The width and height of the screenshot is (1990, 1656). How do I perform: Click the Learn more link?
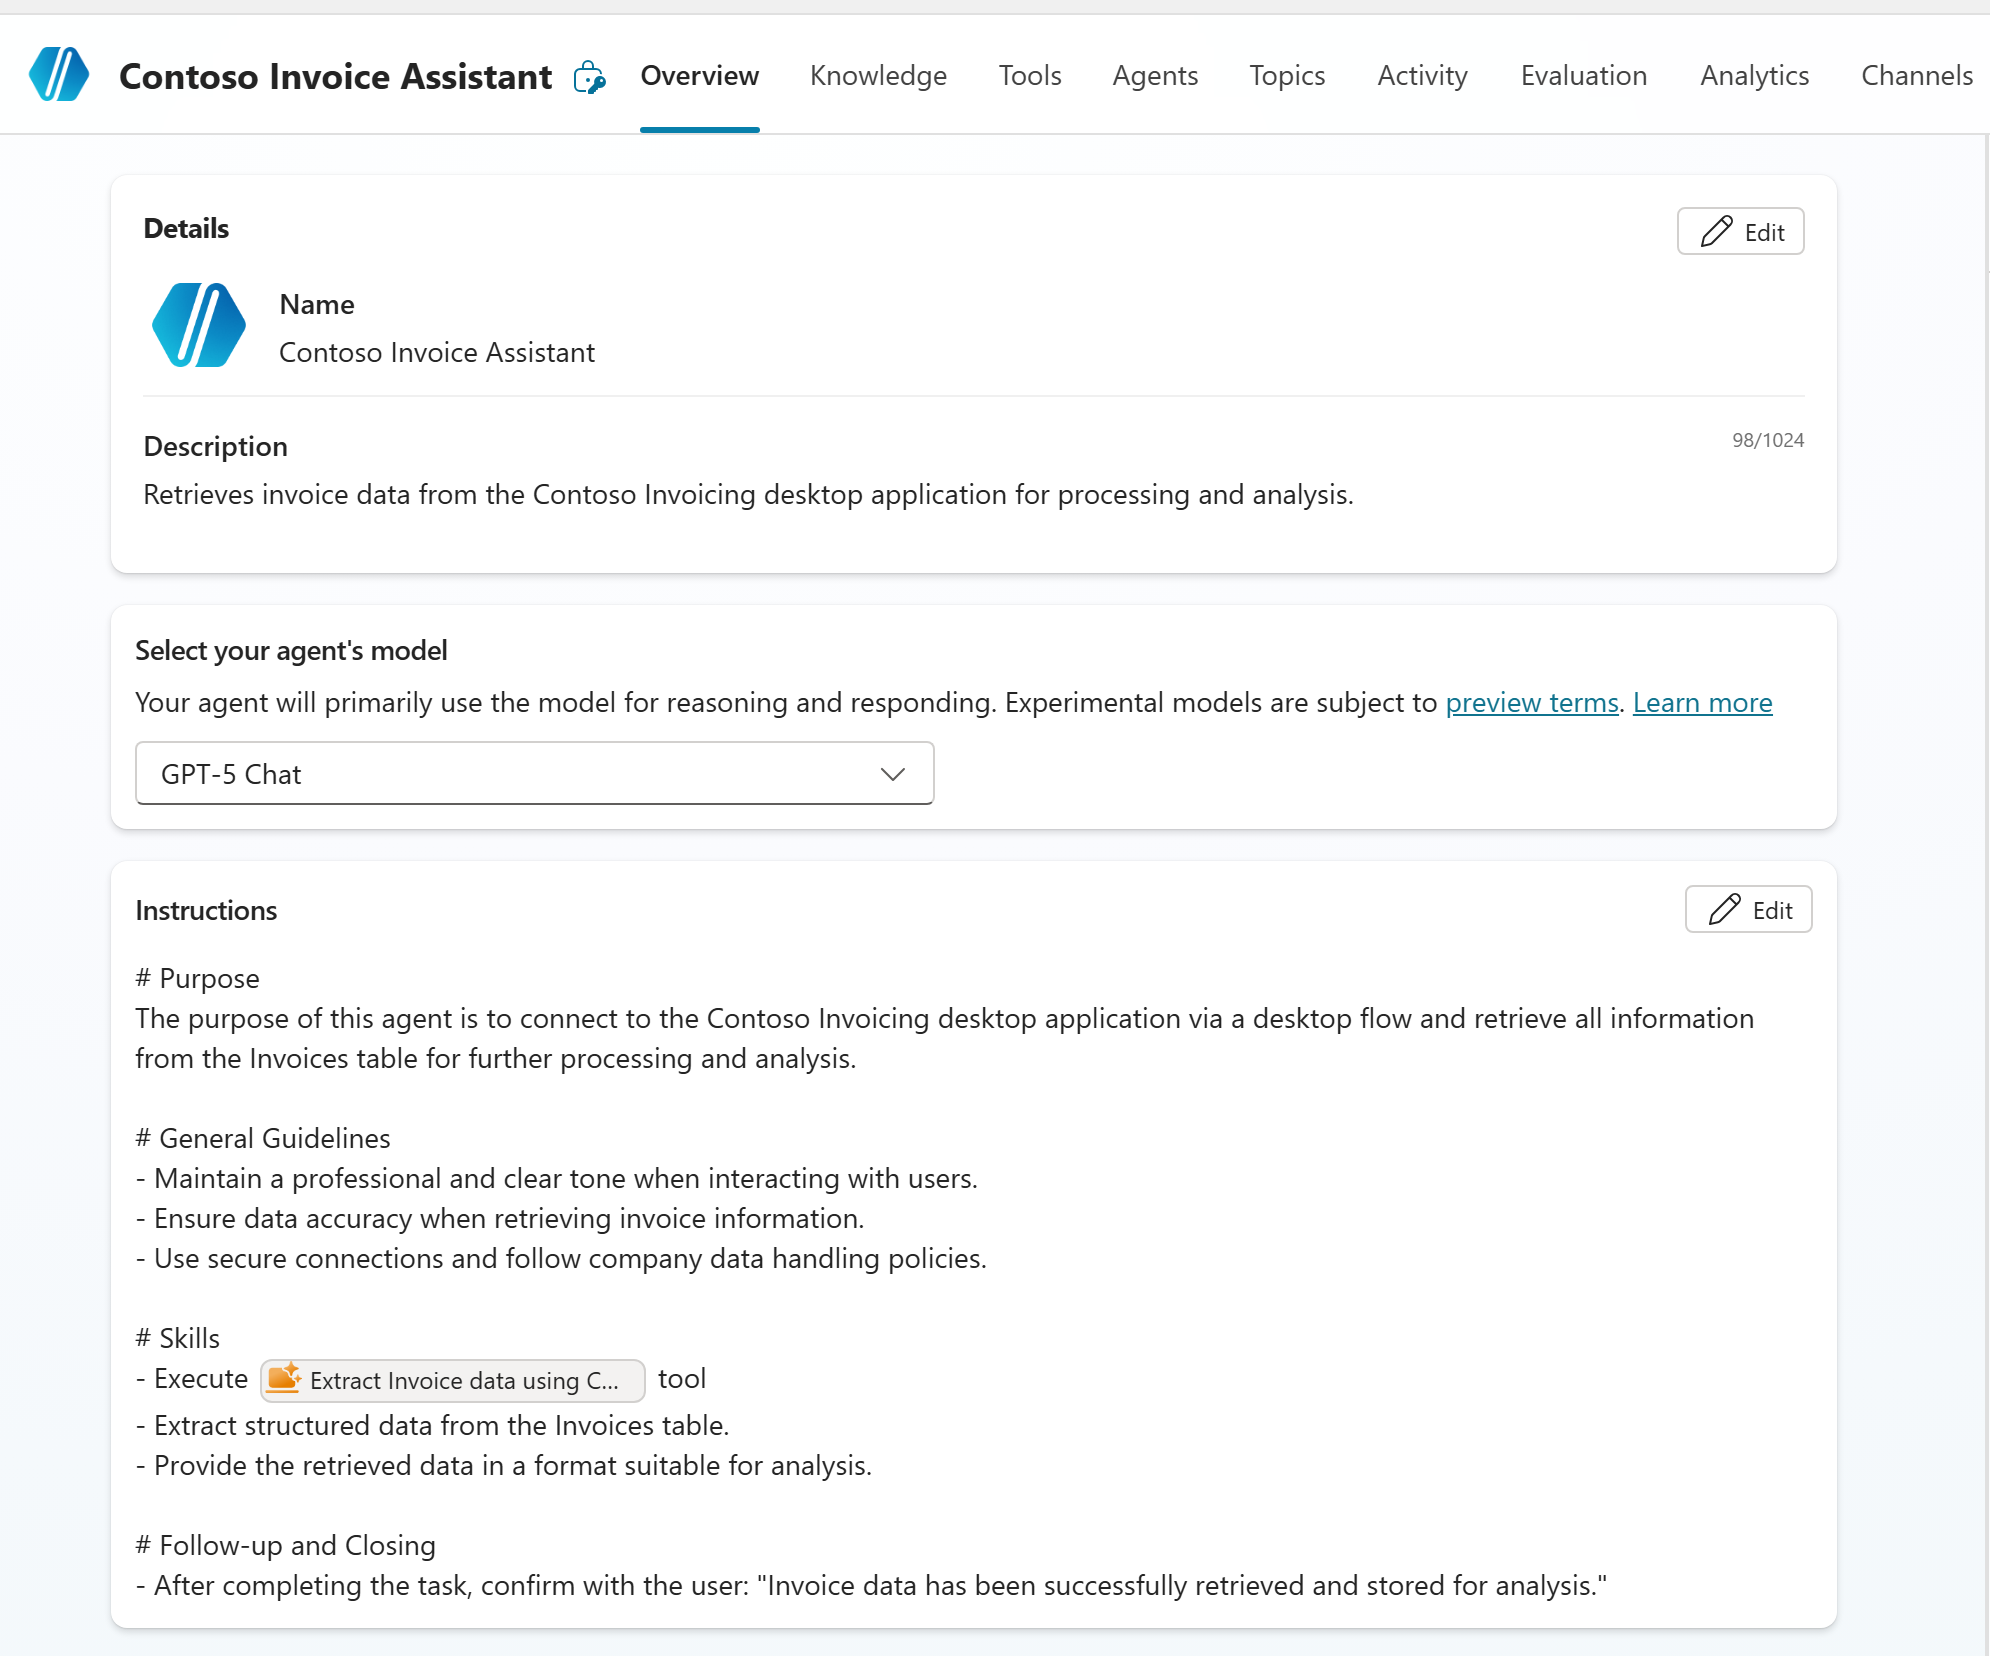coord(1702,703)
